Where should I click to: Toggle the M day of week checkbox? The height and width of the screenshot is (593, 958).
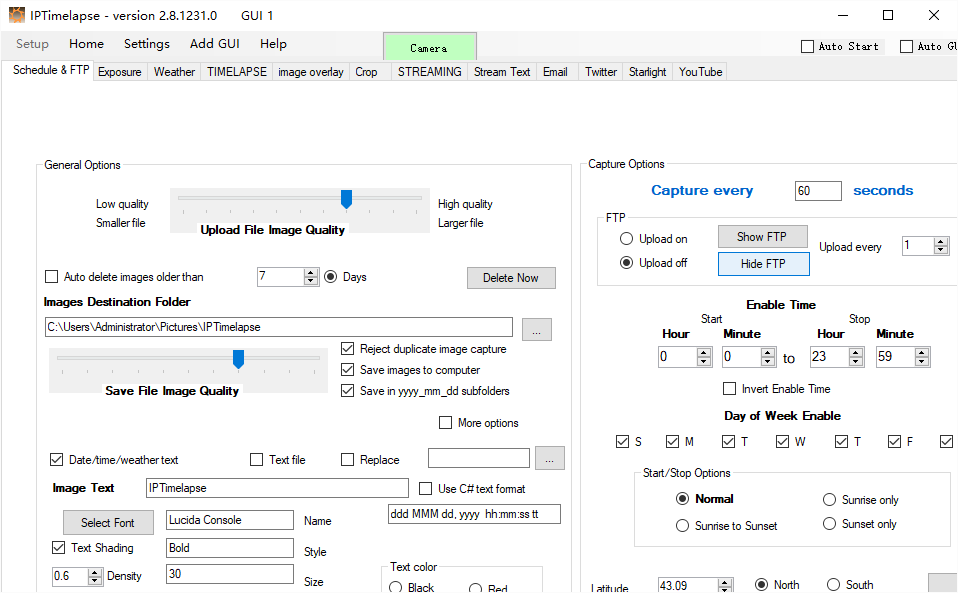pyautogui.click(x=673, y=442)
